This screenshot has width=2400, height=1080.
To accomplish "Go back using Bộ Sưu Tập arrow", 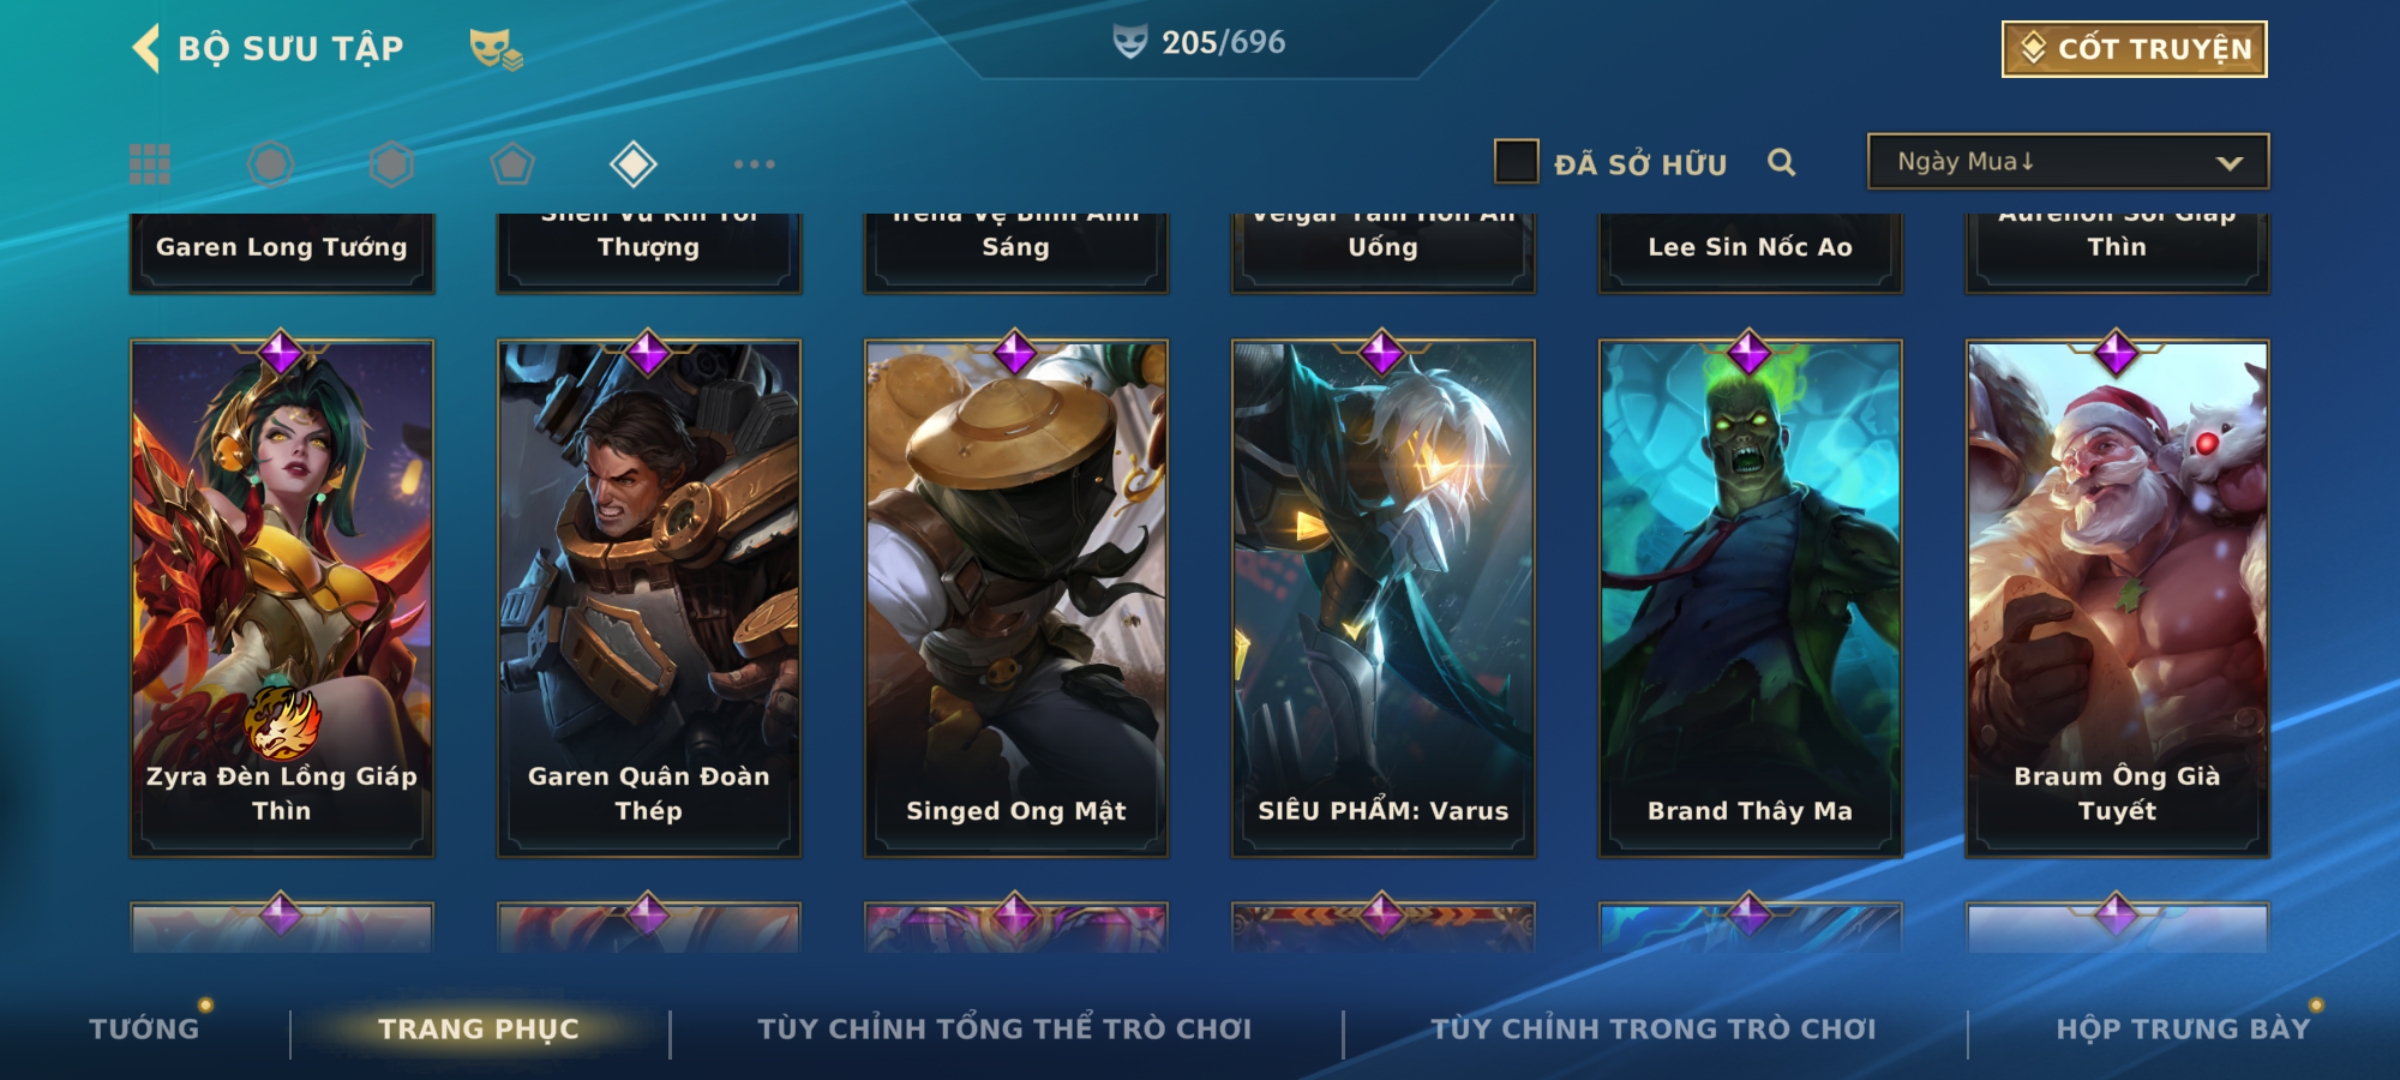I will 146,48.
